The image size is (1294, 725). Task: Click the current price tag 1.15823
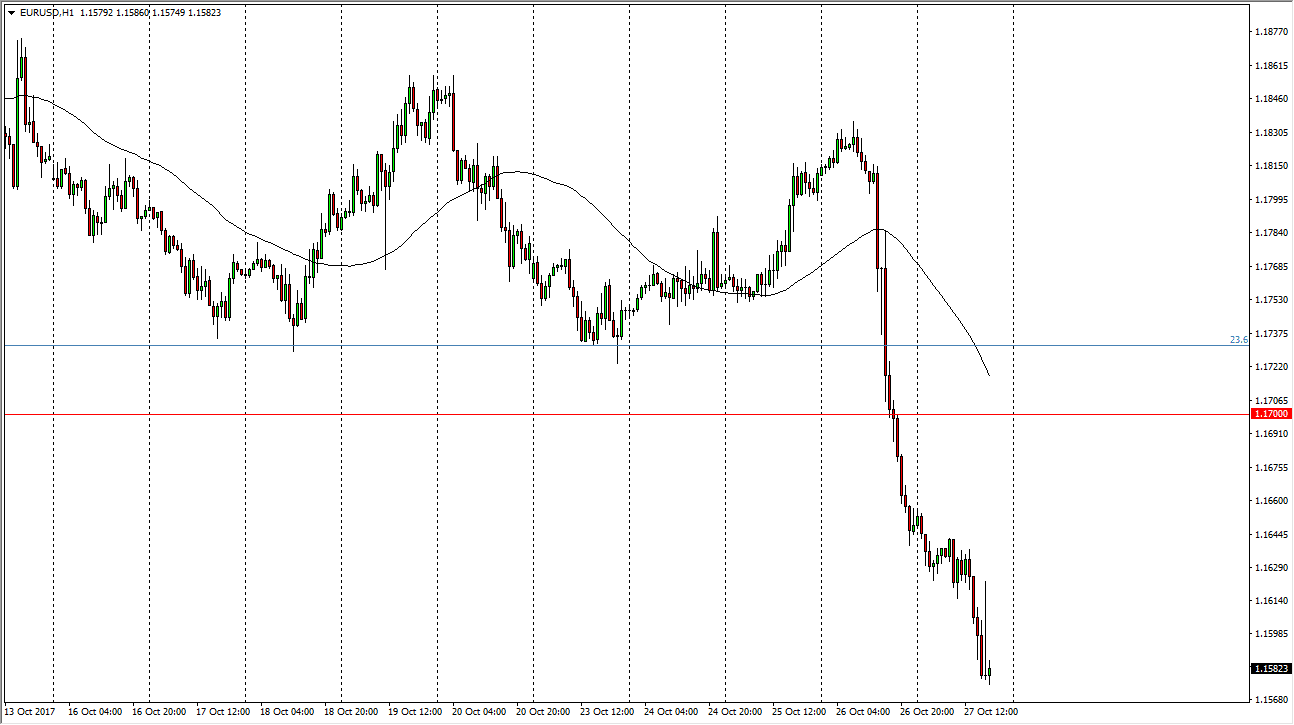pyautogui.click(x=1271, y=668)
